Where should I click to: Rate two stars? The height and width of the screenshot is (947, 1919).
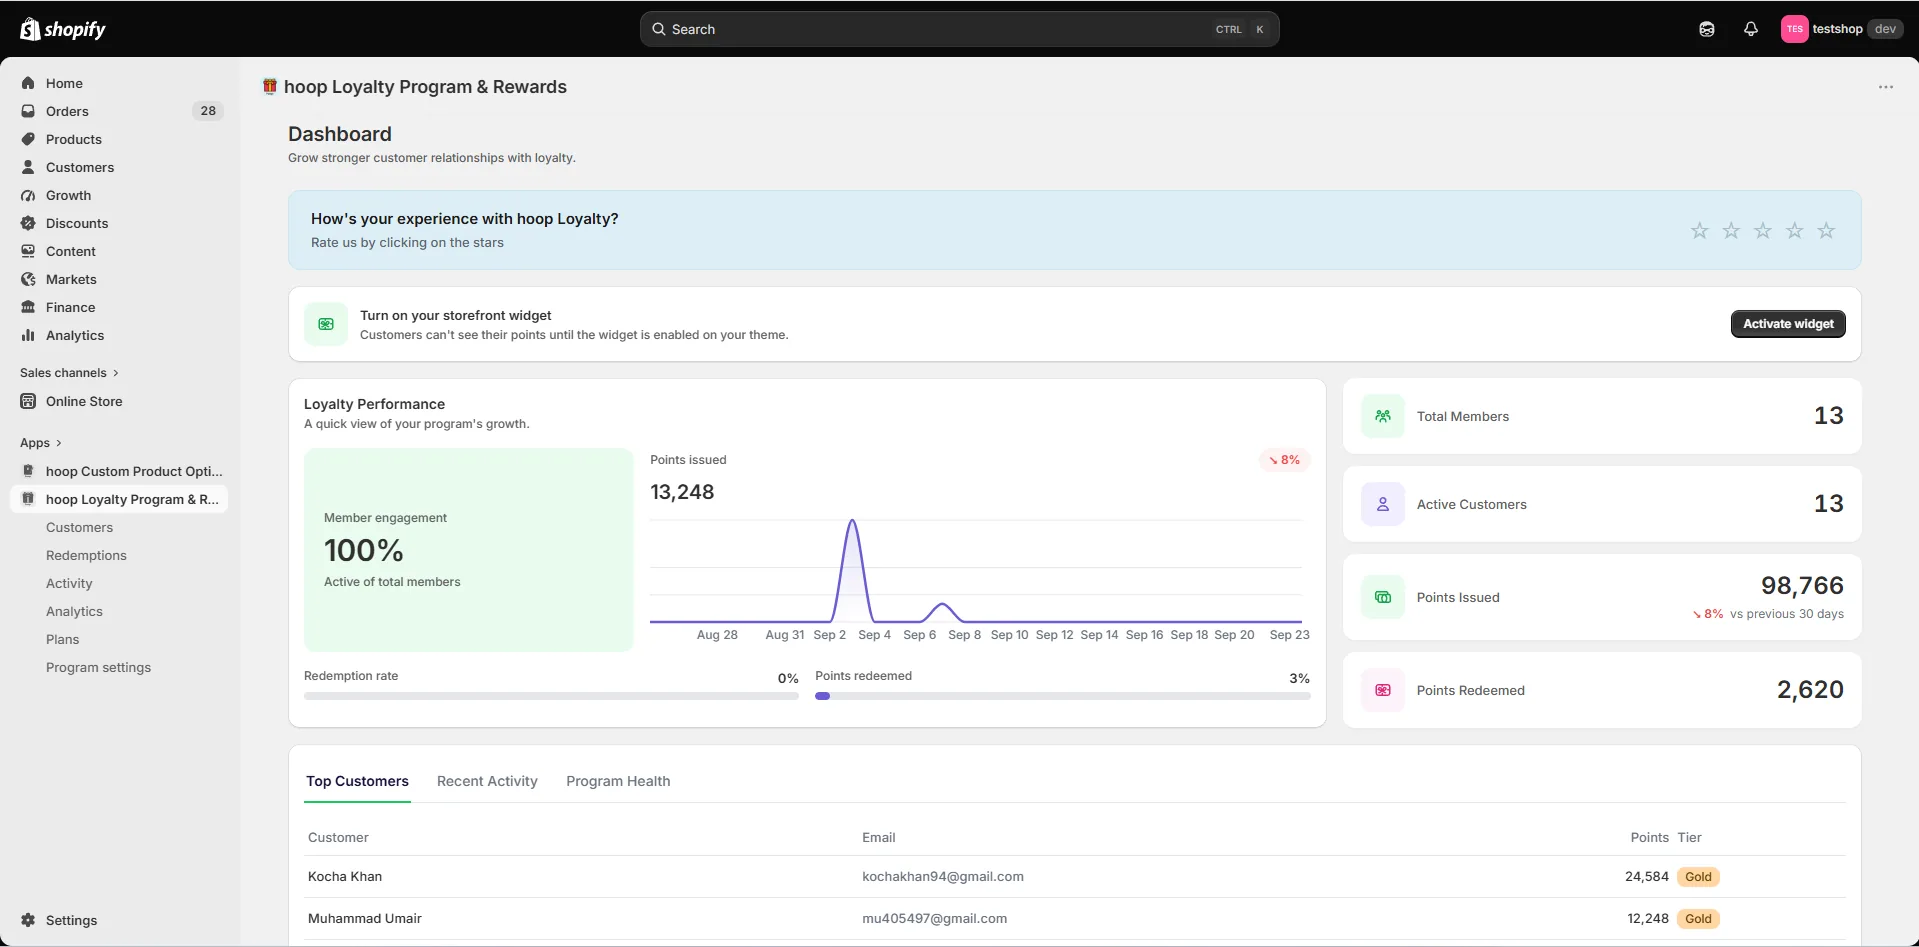(1731, 231)
